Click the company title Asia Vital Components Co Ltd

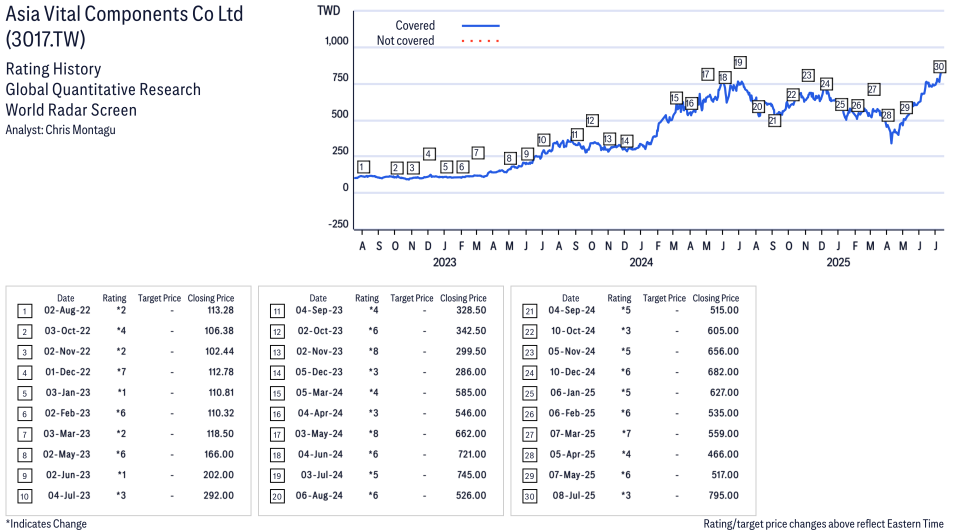(x=124, y=14)
